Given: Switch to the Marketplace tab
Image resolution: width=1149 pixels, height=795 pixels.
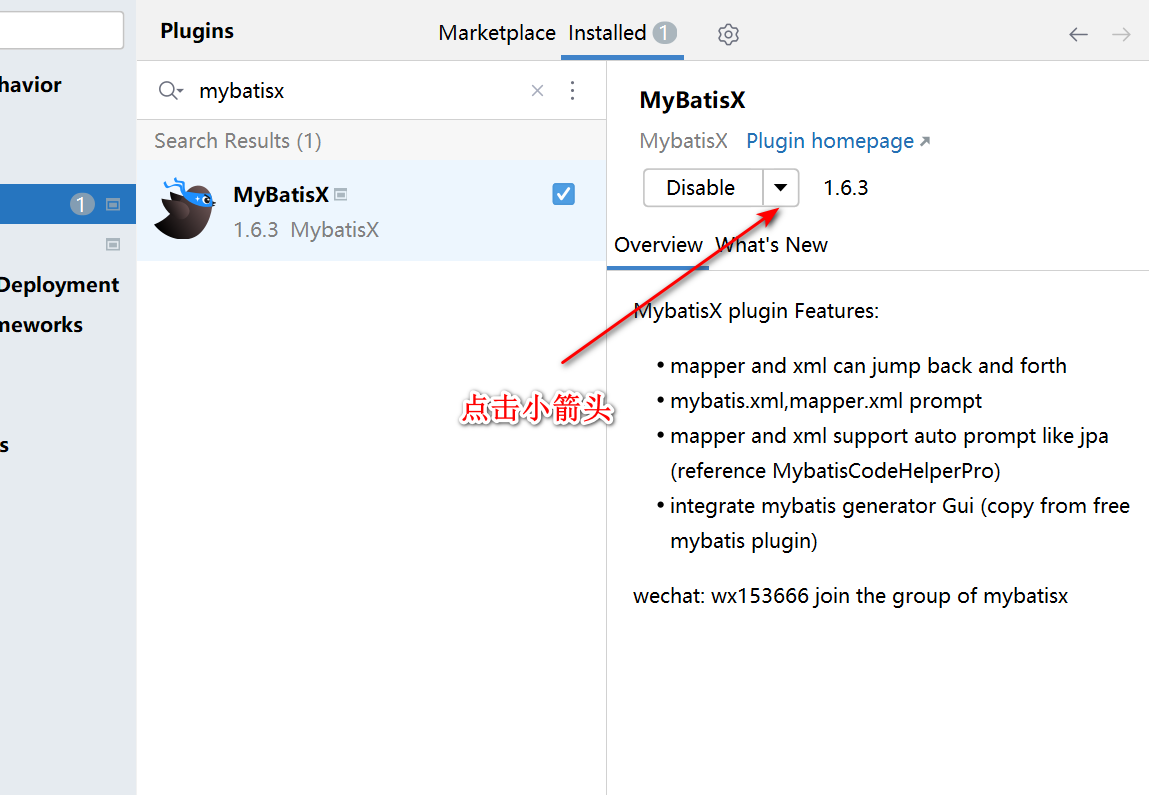Looking at the screenshot, I should pos(497,33).
